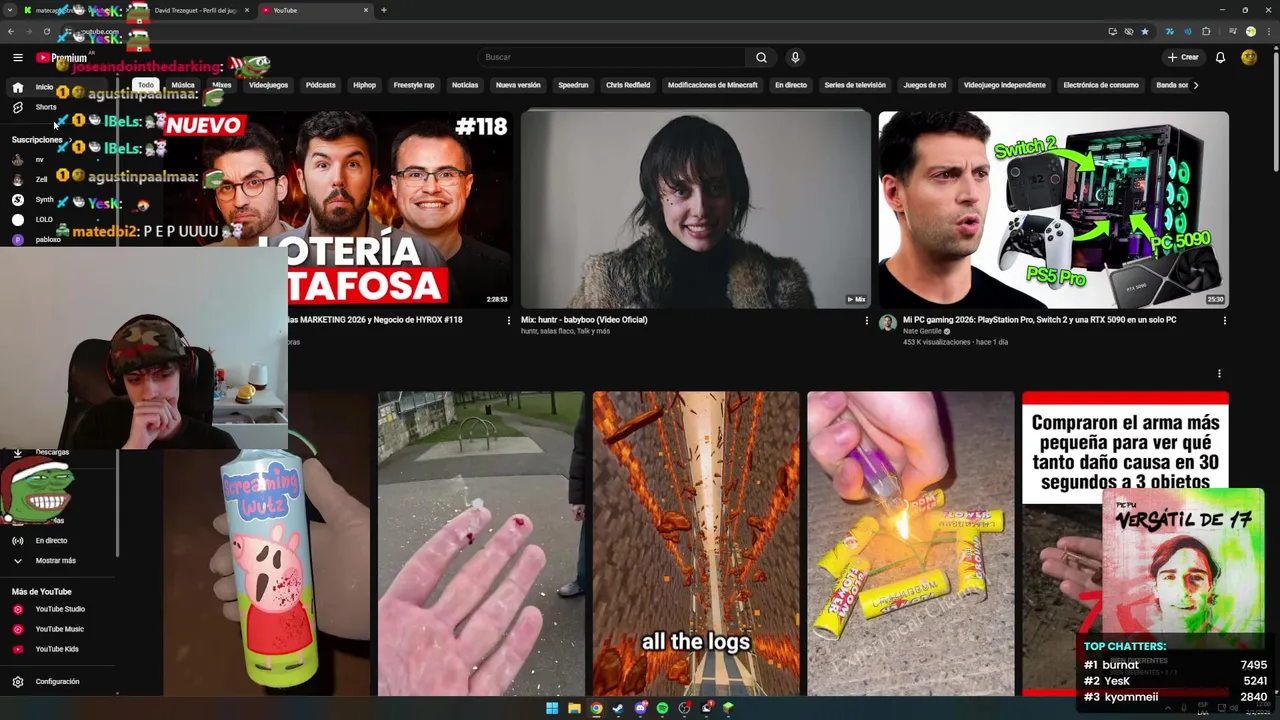Viewport: 1280px width, 720px height.
Task: Open the 'all the logs' Minecraft short
Action: pos(696,543)
